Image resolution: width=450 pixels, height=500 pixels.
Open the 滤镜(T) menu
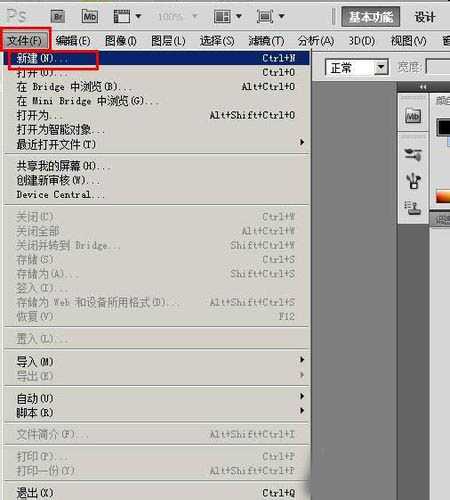coord(266,41)
